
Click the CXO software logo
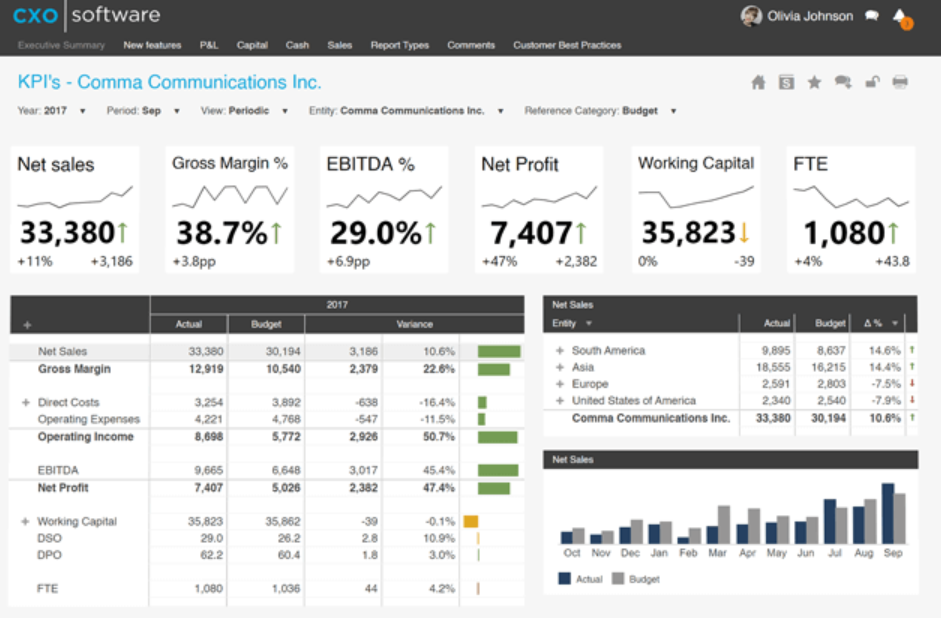tap(86, 15)
